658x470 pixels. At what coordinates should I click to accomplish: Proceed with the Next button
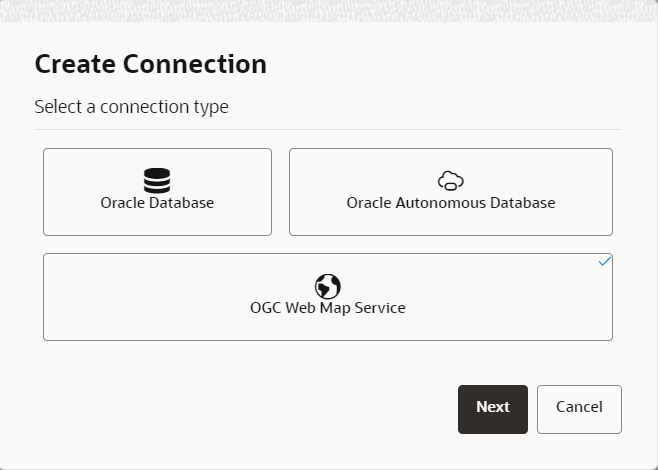click(x=493, y=409)
